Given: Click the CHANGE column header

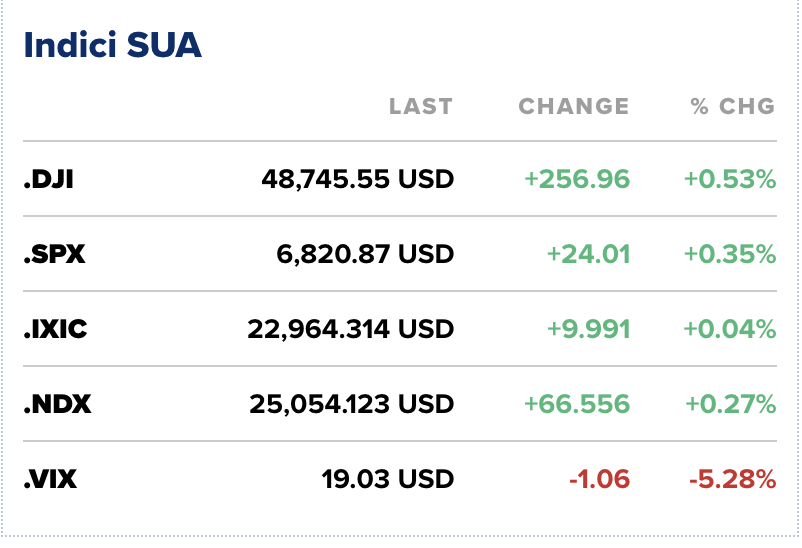Looking at the screenshot, I should pos(573,106).
